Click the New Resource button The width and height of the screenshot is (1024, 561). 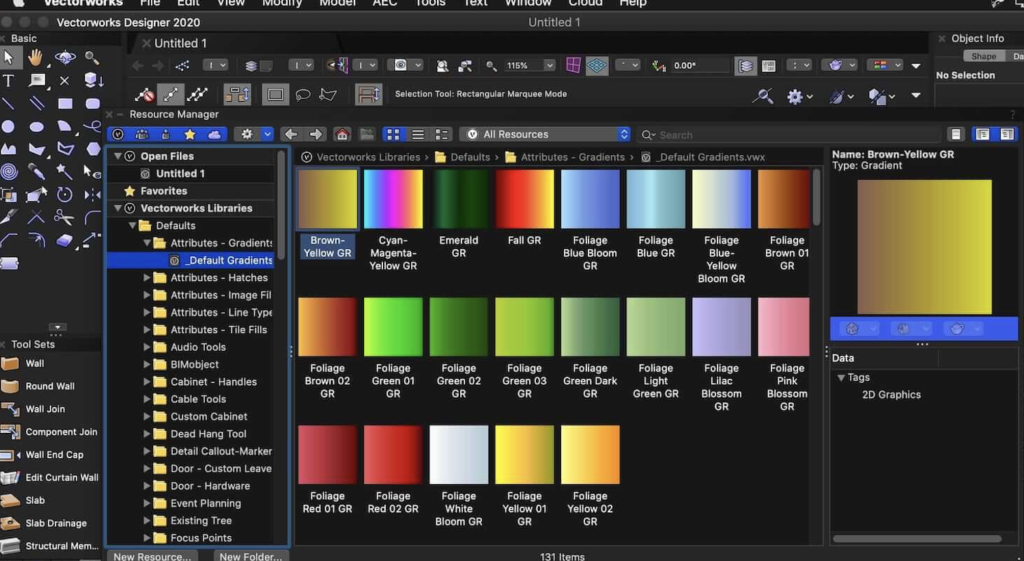pyautogui.click(x=152, y=556)
